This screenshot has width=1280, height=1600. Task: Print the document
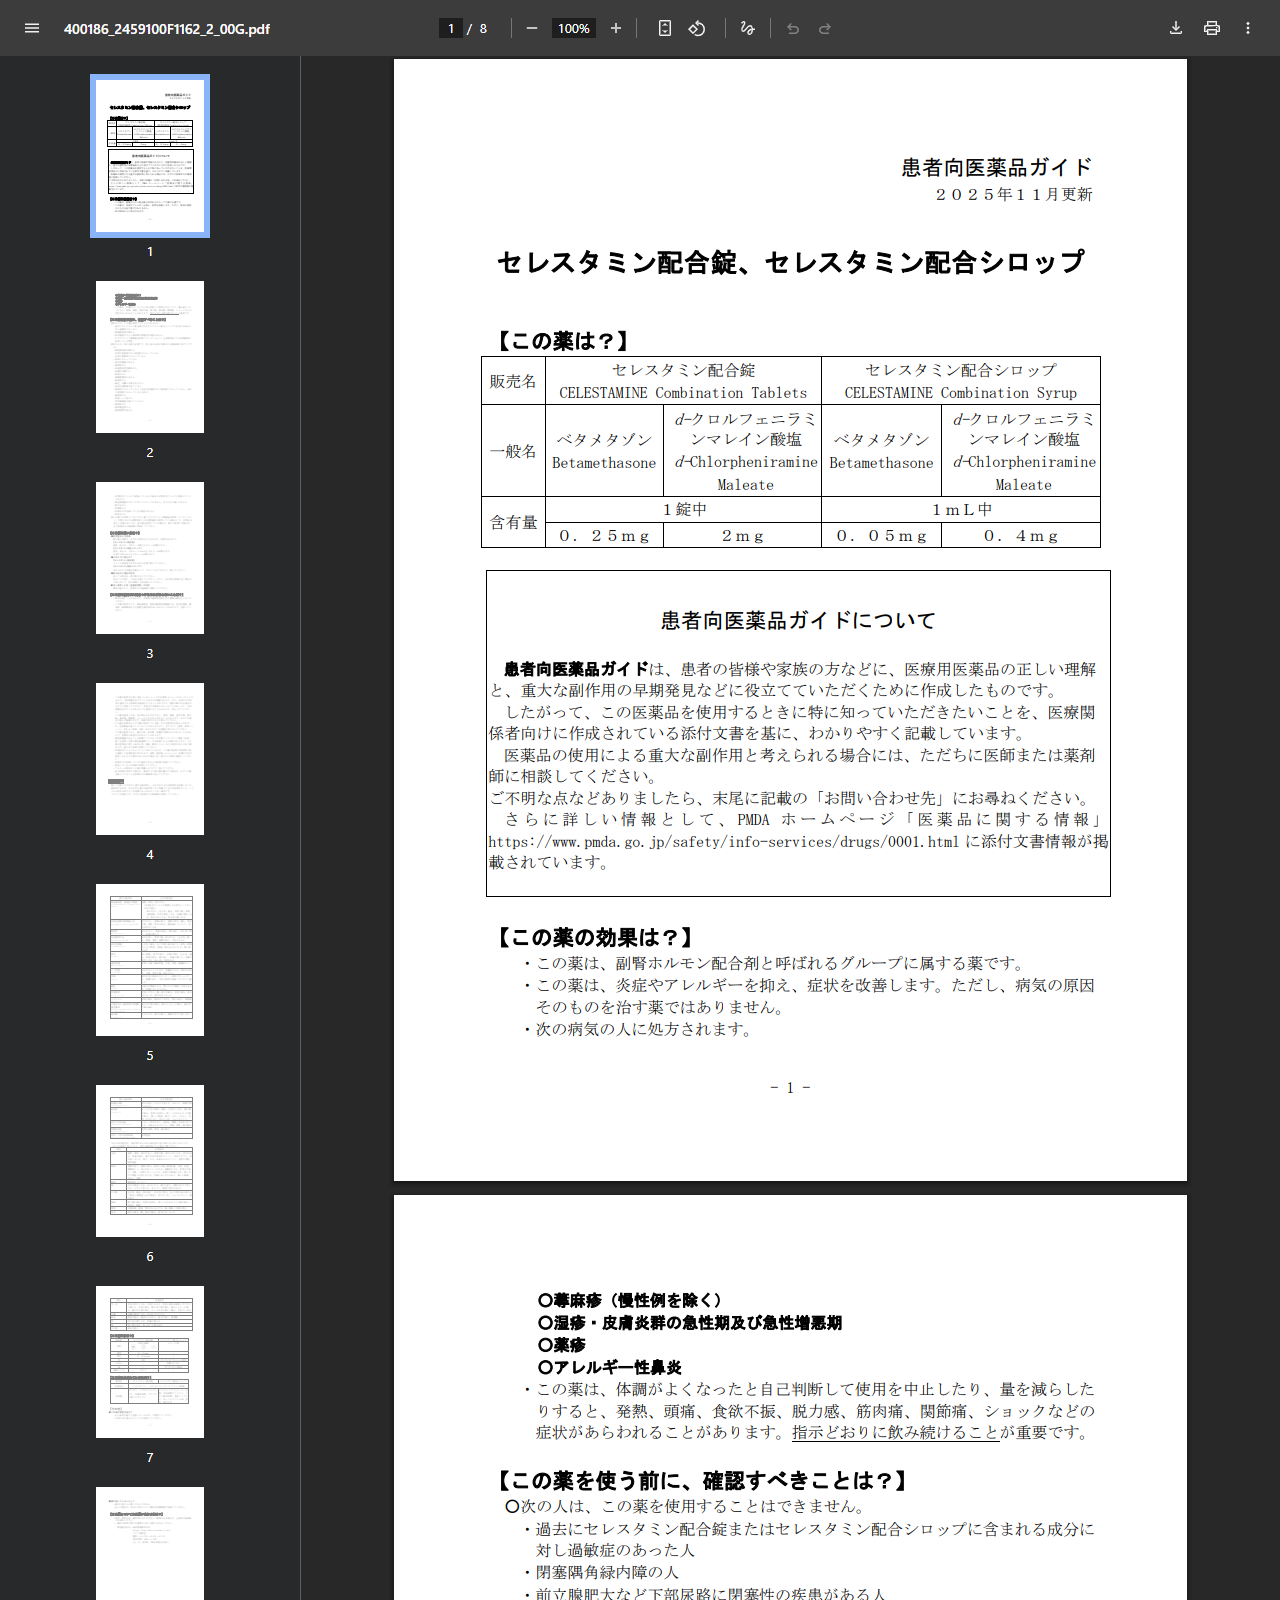[1212, 28]
